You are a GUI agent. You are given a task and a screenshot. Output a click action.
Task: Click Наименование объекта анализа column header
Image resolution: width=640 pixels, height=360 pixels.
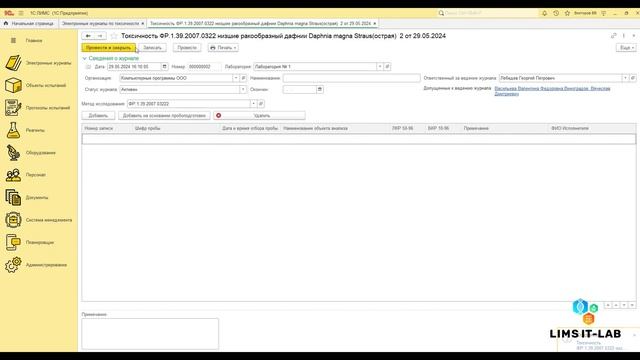point(335,128)
